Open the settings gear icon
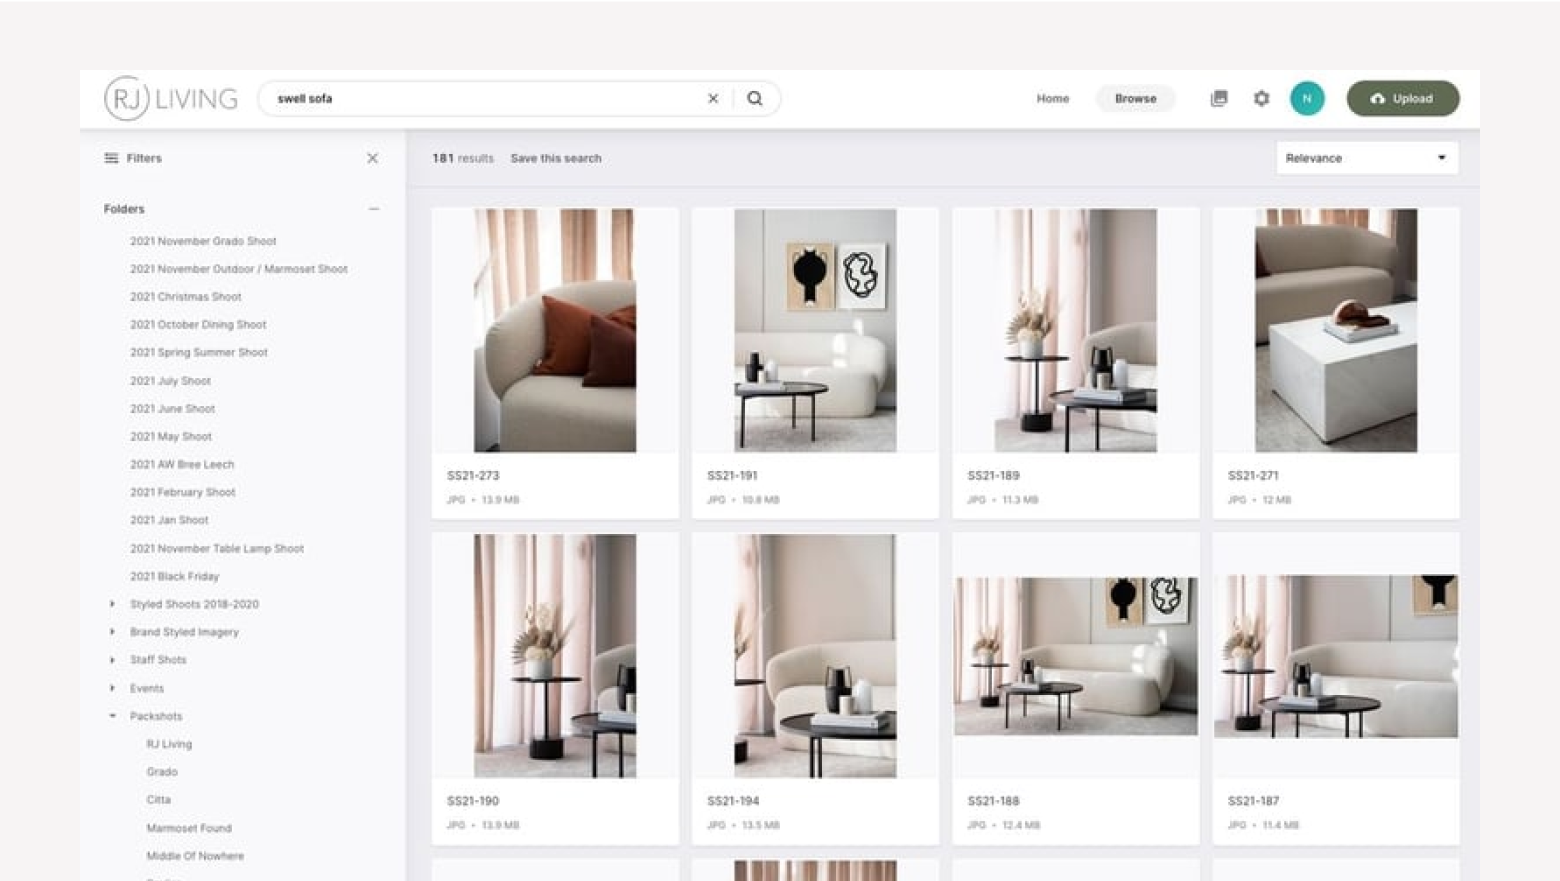 [x=1262, y=98]
